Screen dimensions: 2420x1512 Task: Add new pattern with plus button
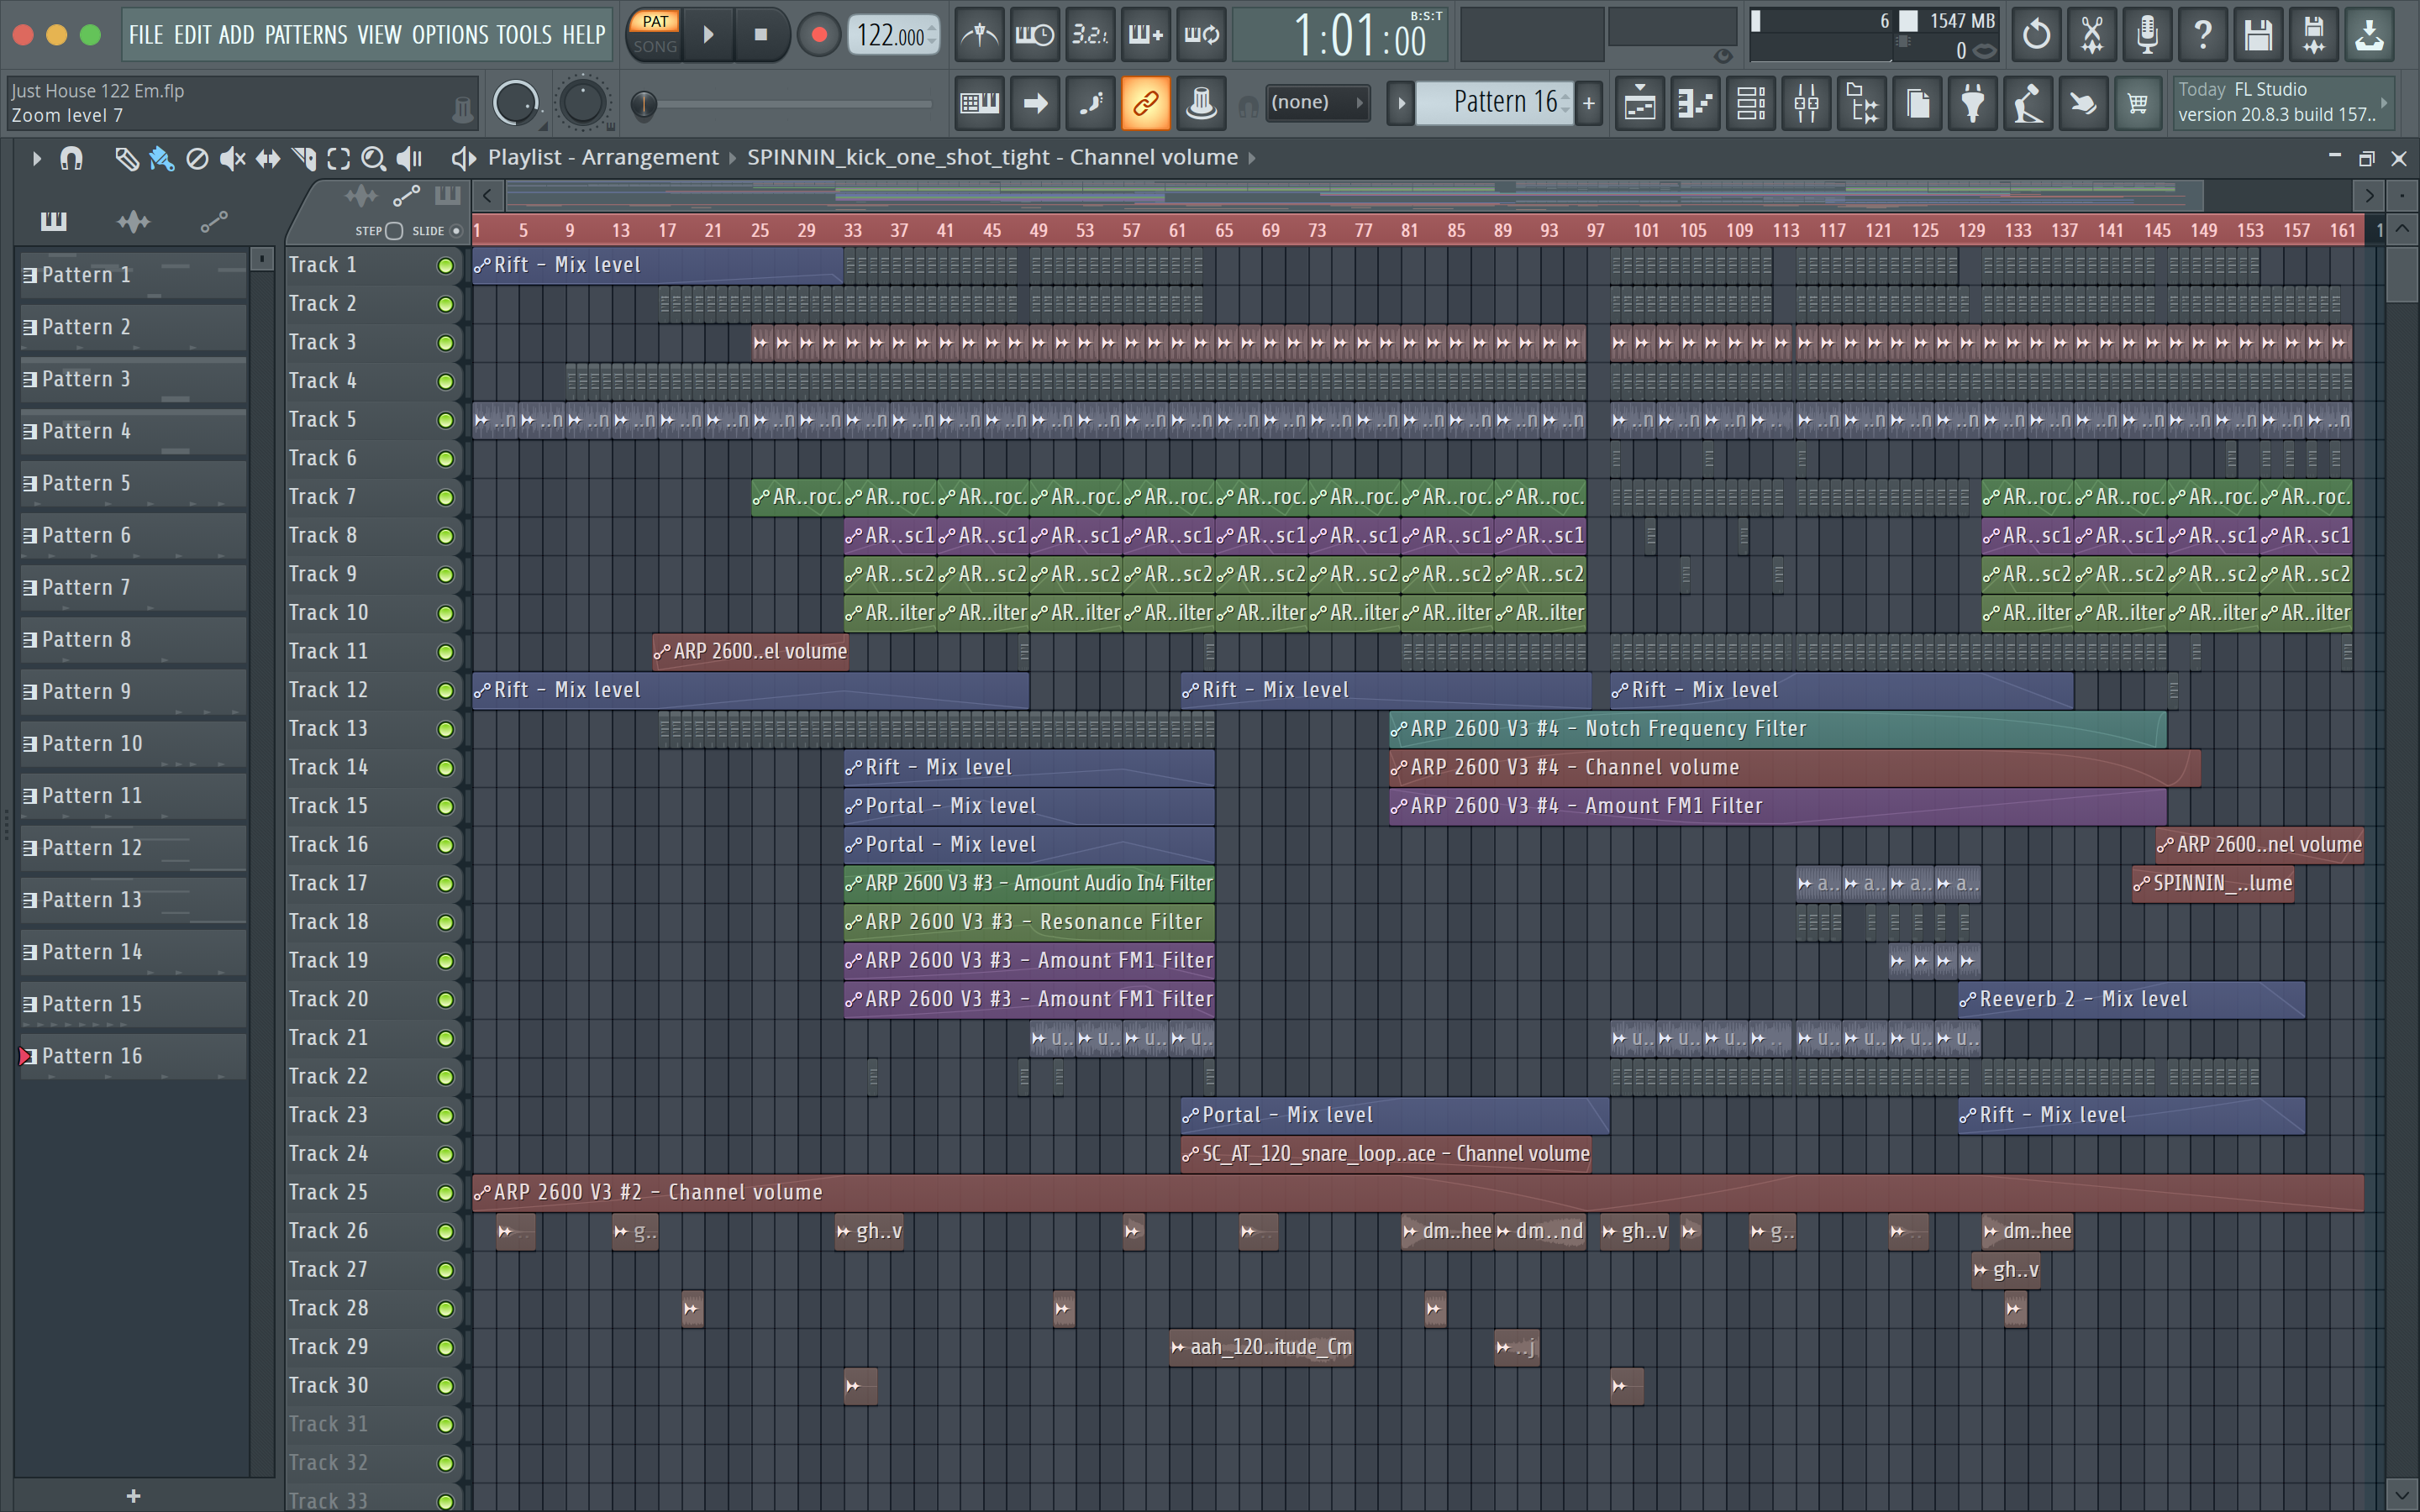click(1588, 102)
